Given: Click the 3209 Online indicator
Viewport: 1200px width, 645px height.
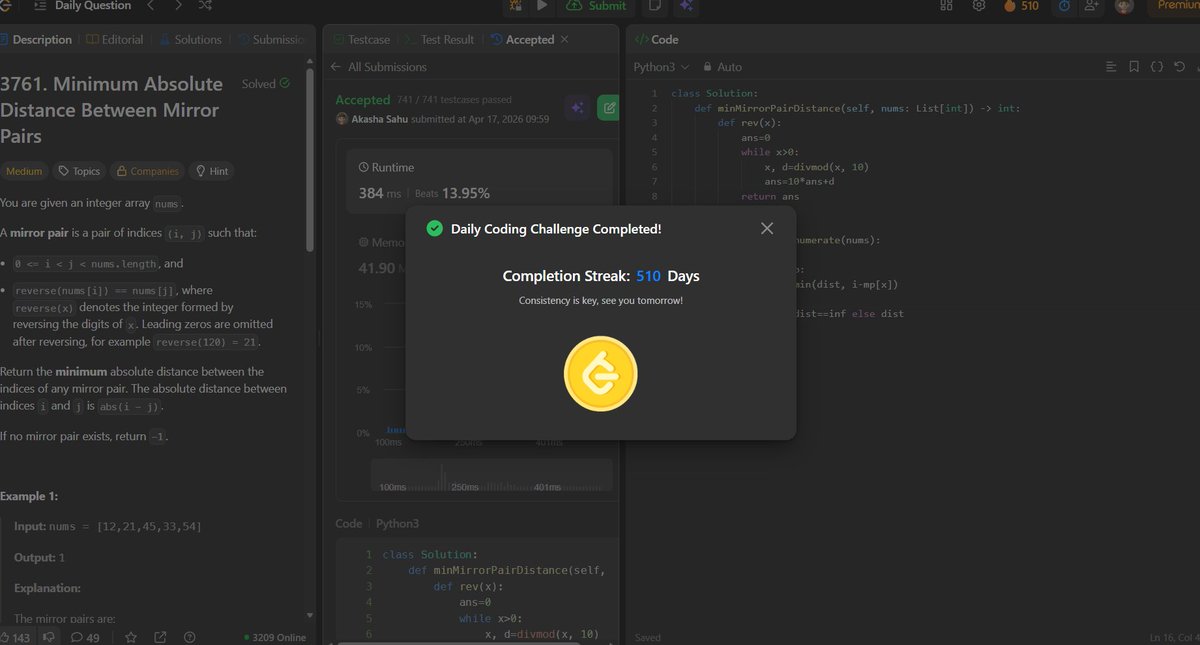Looking at the screenshot, I should coord(275,638).
